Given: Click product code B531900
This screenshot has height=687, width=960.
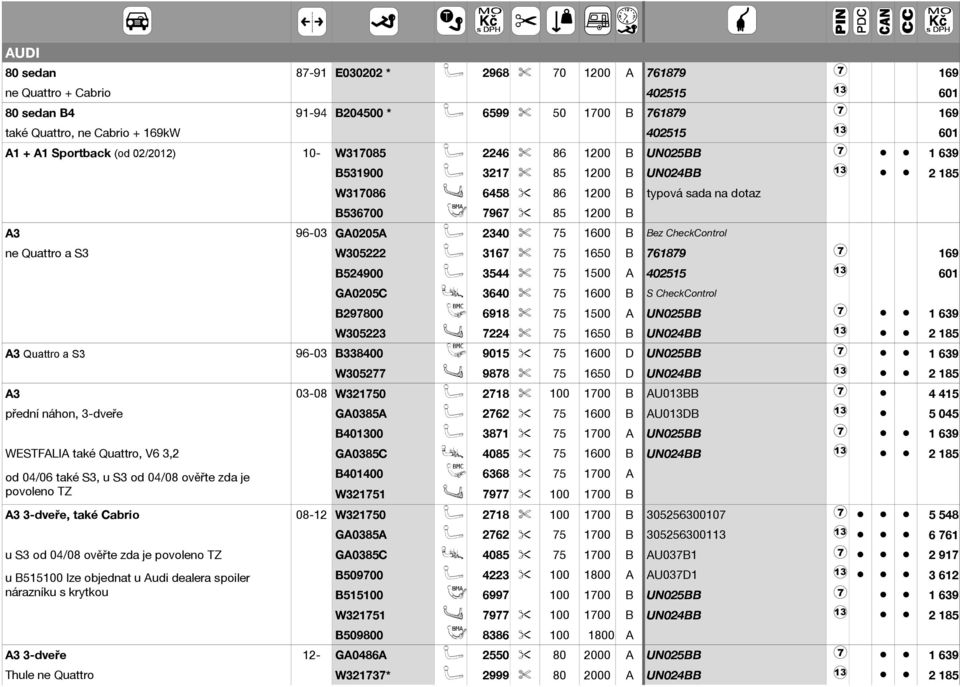Looking at the screenshot, I should [x=359, y=173].
